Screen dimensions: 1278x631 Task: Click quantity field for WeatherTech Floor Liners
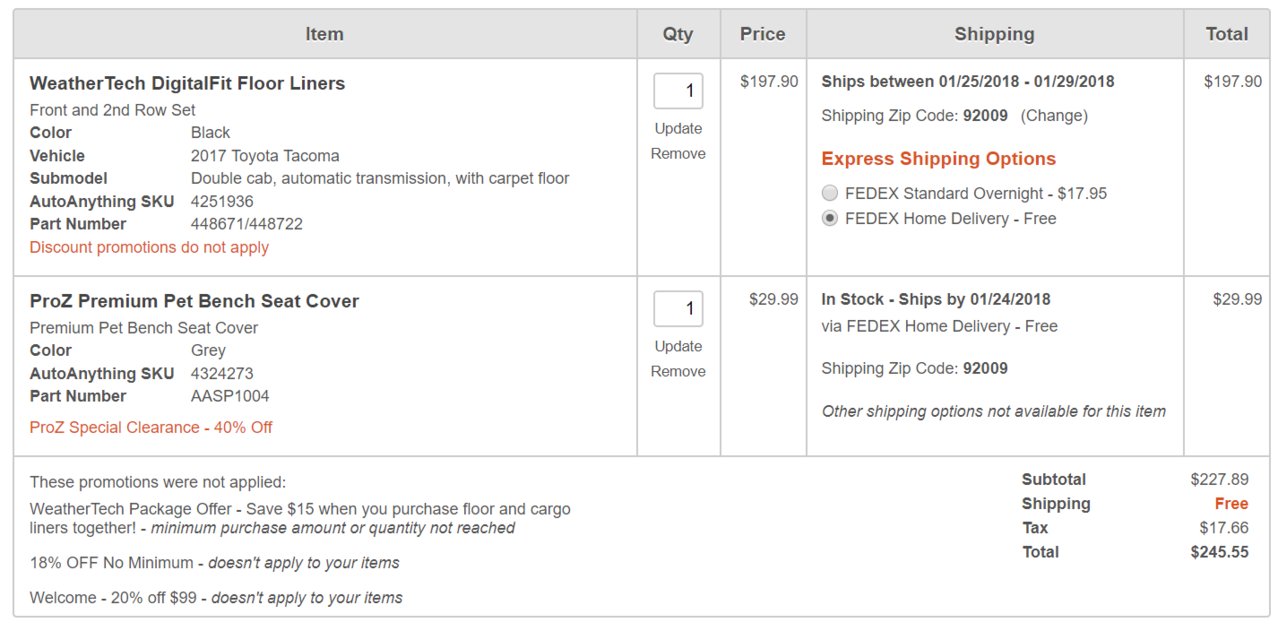(x=678, y=91)
